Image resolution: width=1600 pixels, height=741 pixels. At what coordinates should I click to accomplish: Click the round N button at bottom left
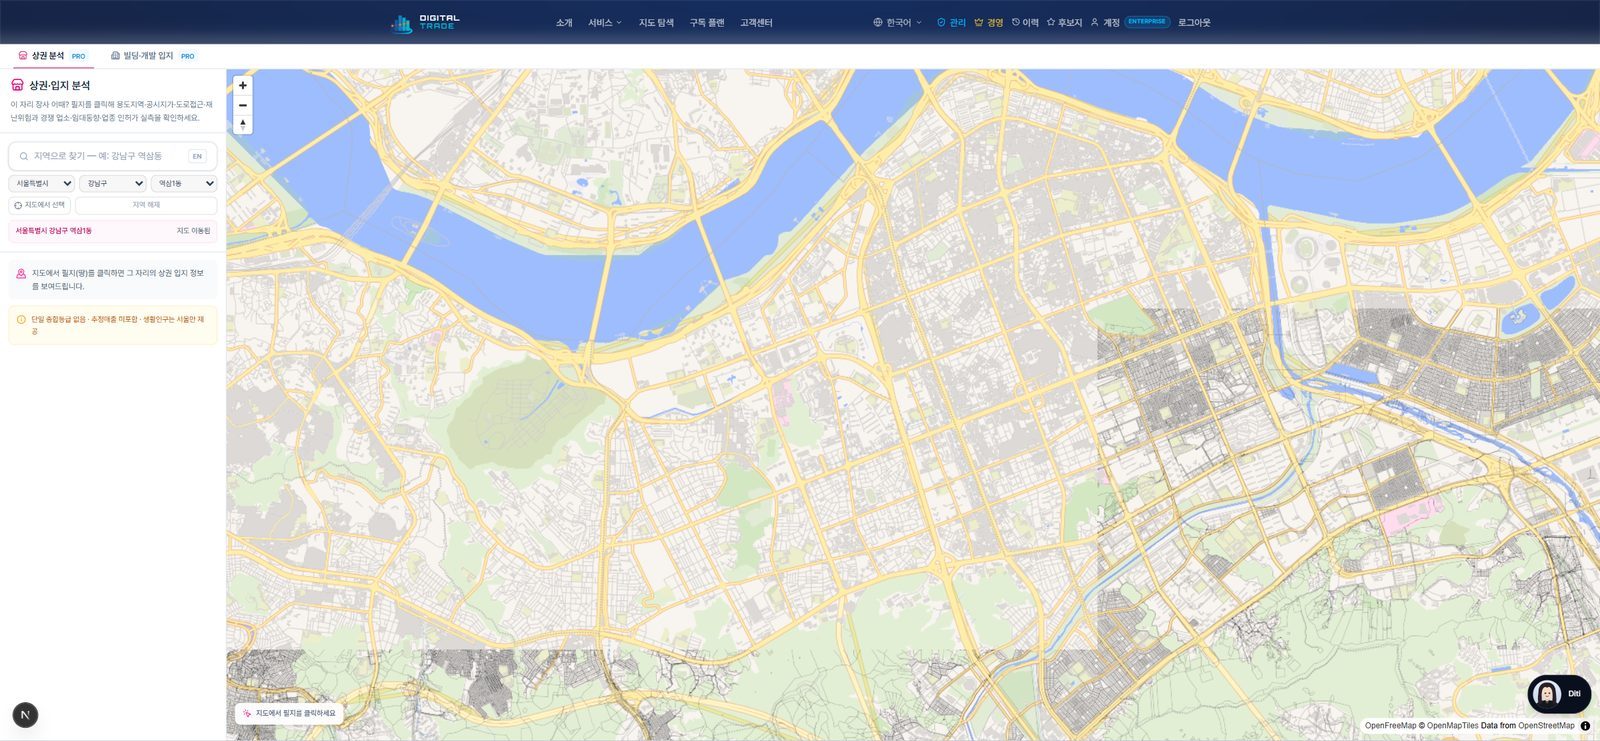pos(25,715)
